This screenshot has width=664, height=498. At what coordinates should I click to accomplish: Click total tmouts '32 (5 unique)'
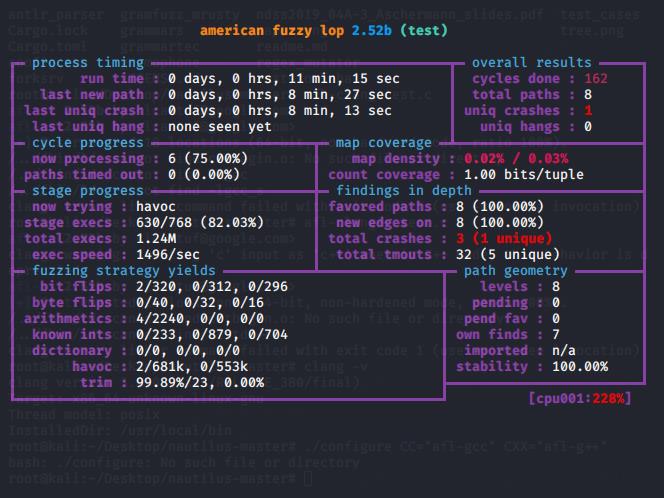[508, 255]
